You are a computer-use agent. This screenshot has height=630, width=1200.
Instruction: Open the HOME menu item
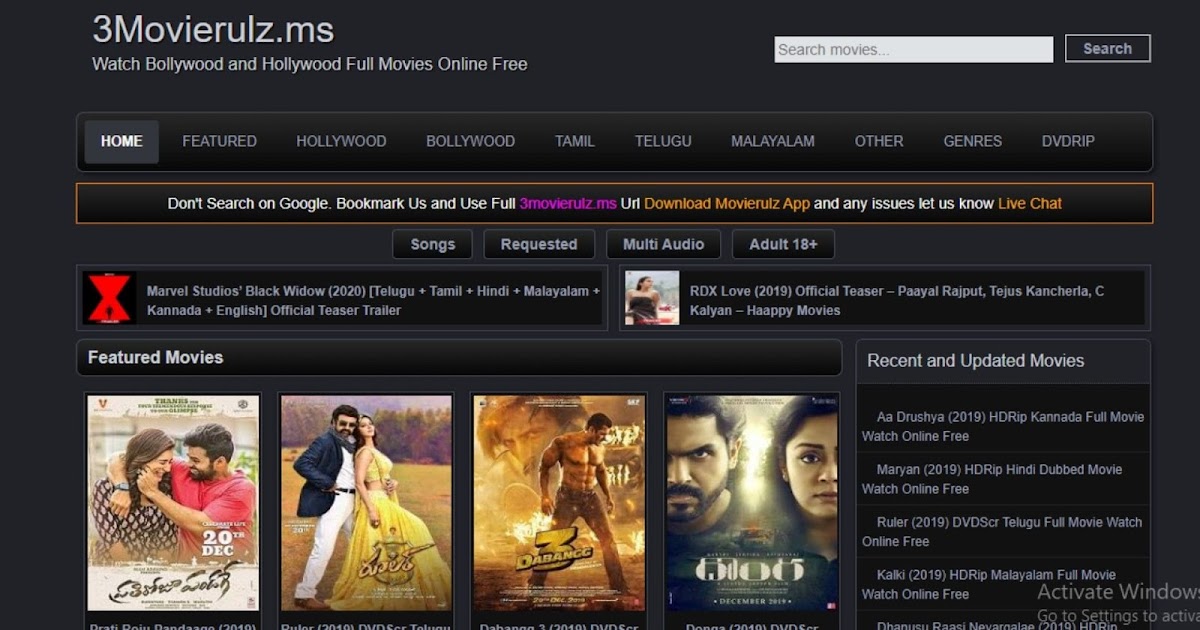point(121,141)
